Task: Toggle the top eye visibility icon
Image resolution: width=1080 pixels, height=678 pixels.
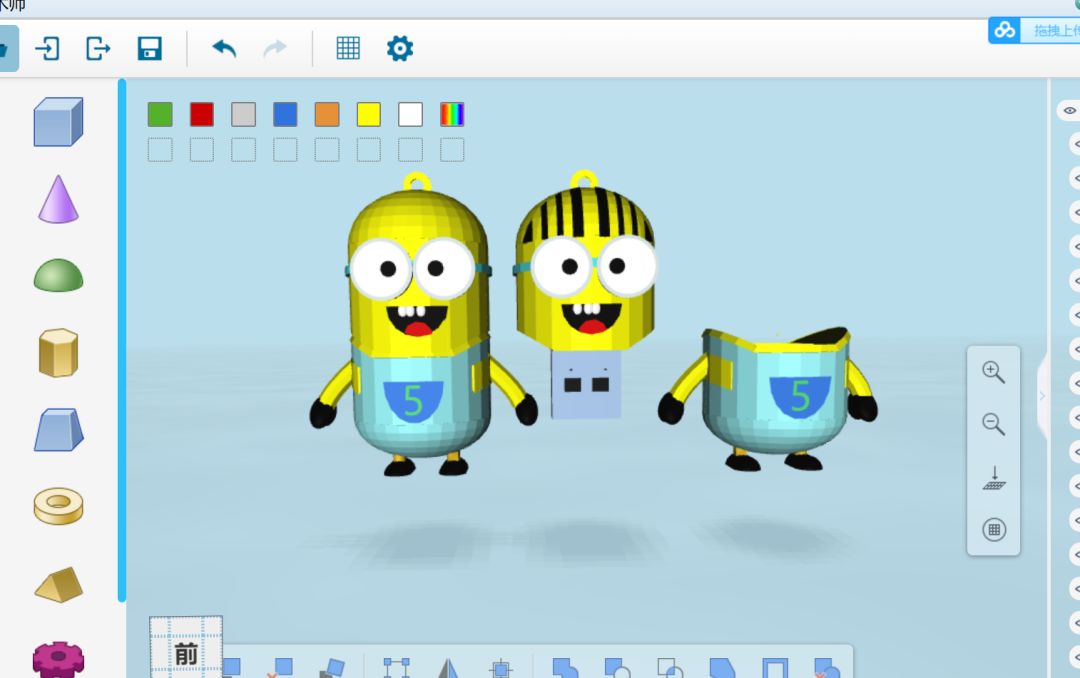Action: click(x=1069, y=110)
